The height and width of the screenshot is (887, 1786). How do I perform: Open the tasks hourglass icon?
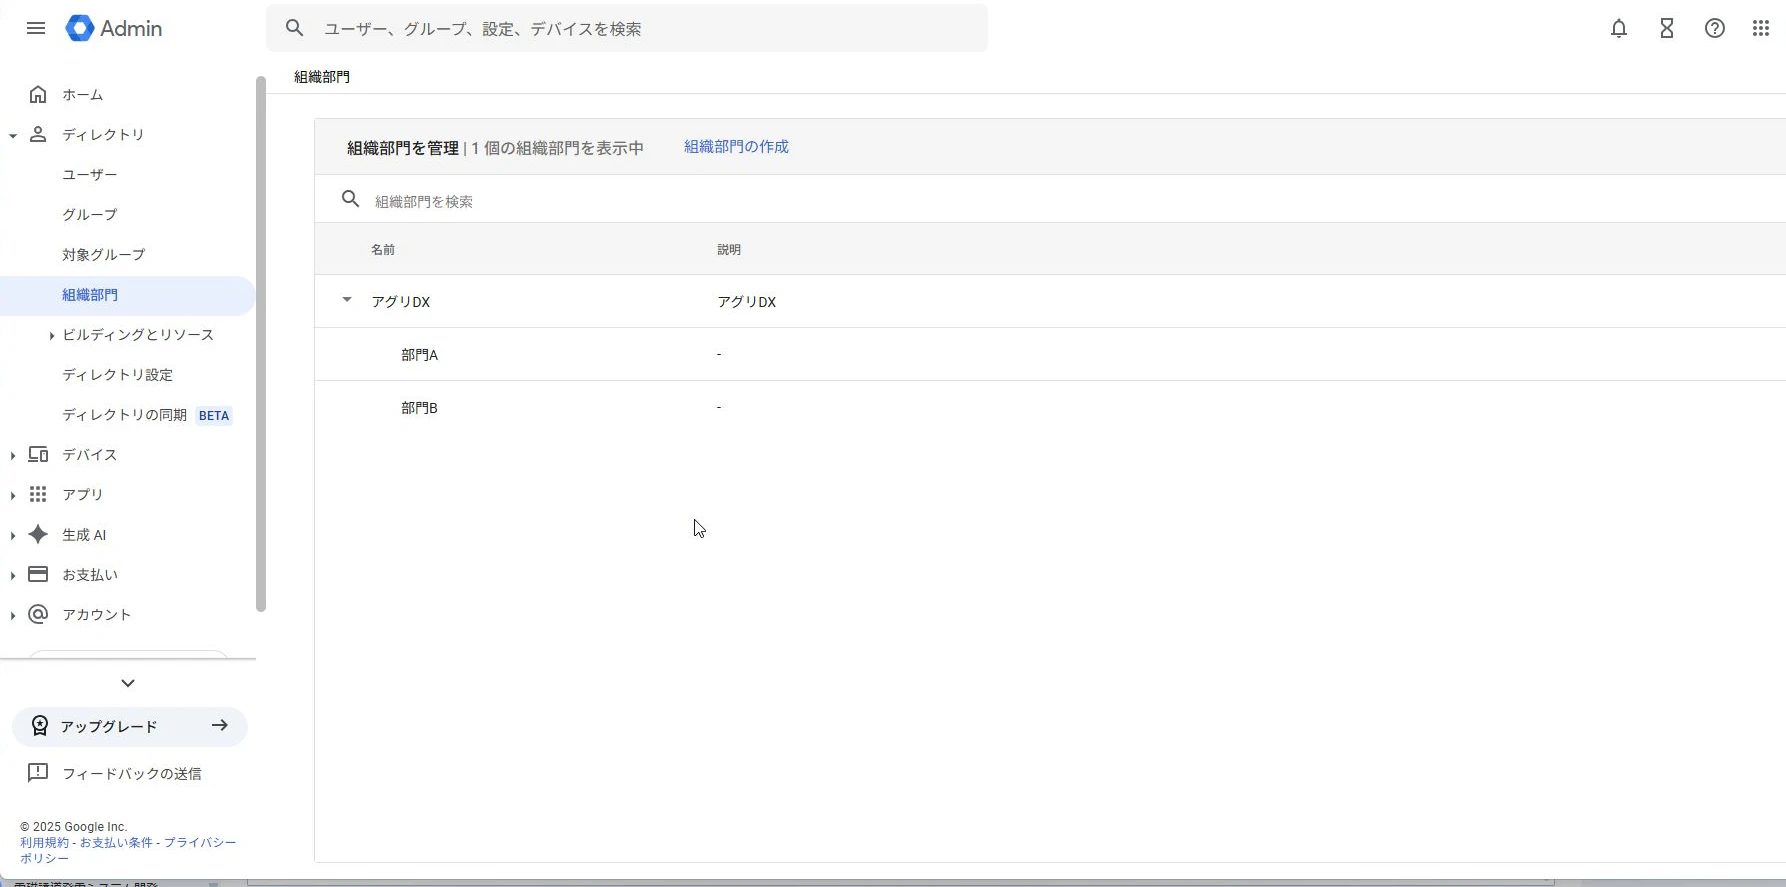(1667, 28)
